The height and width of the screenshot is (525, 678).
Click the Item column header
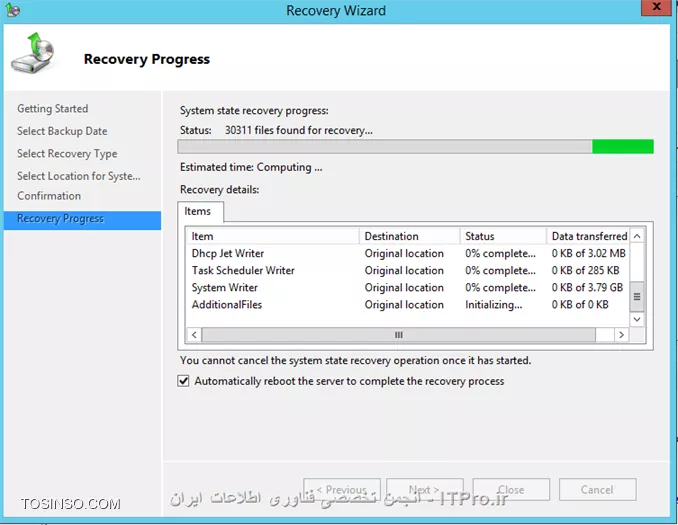click(x=272, y=236)
